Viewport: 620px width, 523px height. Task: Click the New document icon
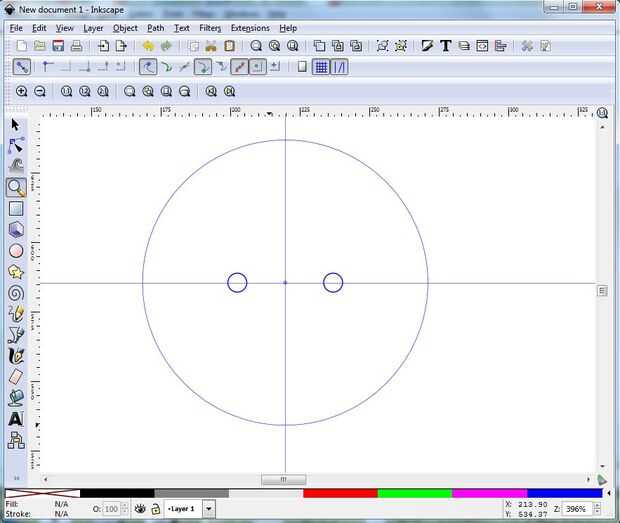tap(21, 46)
